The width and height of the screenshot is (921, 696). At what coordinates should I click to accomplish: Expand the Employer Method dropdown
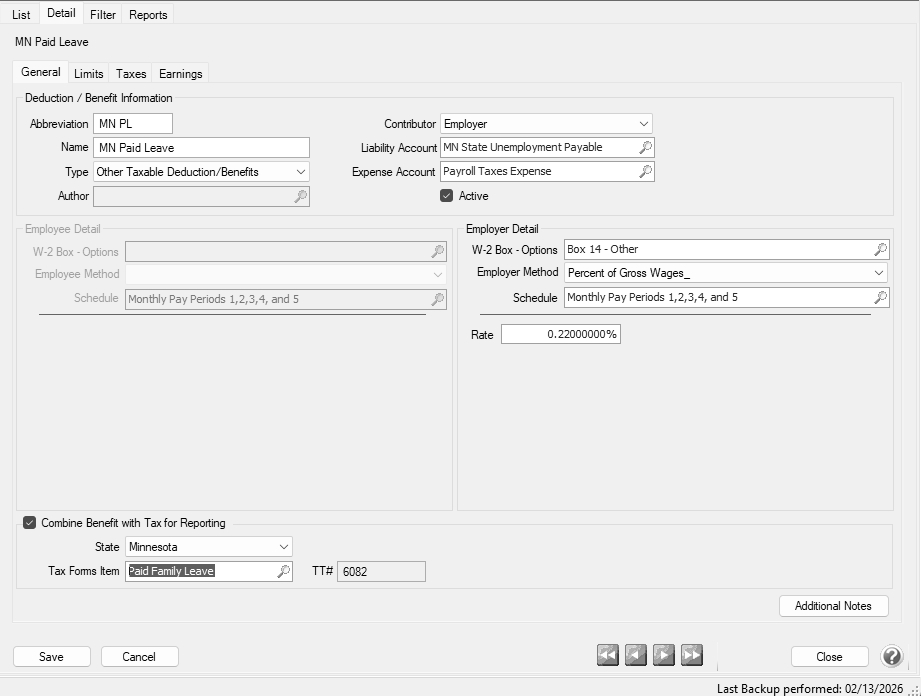[x=879, y=273]
